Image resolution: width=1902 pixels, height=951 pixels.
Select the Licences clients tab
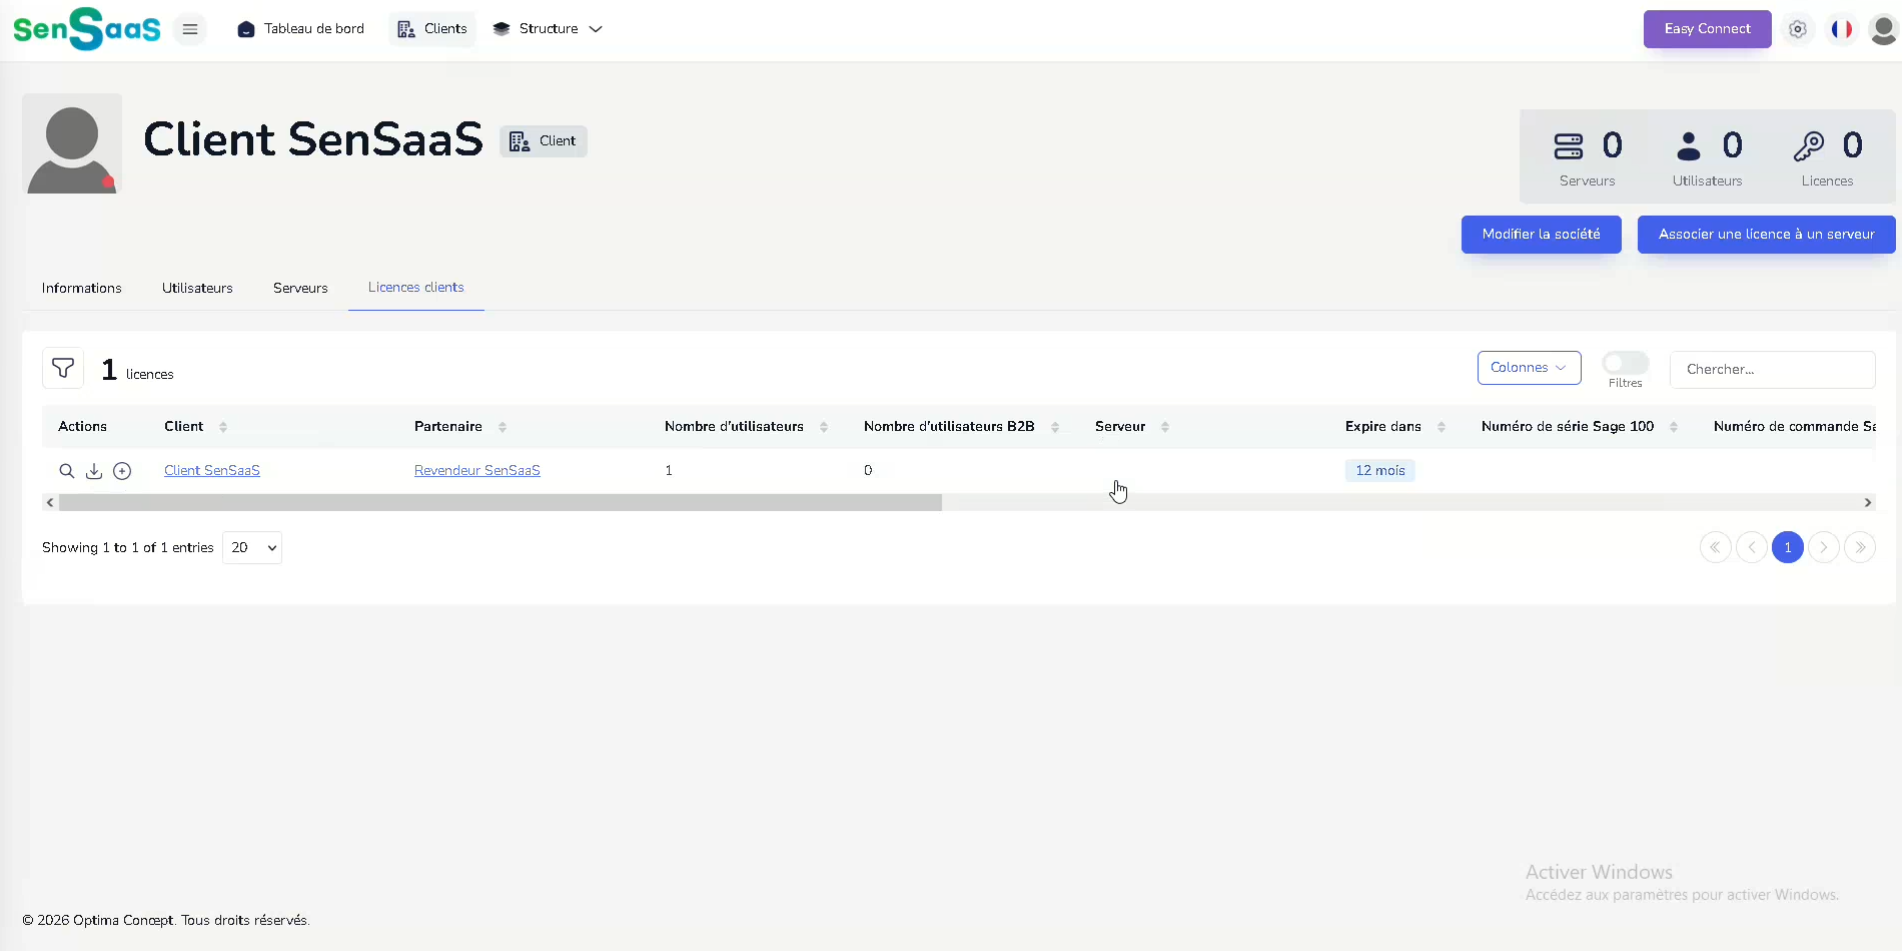pyautogui.click(x=416, y=288)
